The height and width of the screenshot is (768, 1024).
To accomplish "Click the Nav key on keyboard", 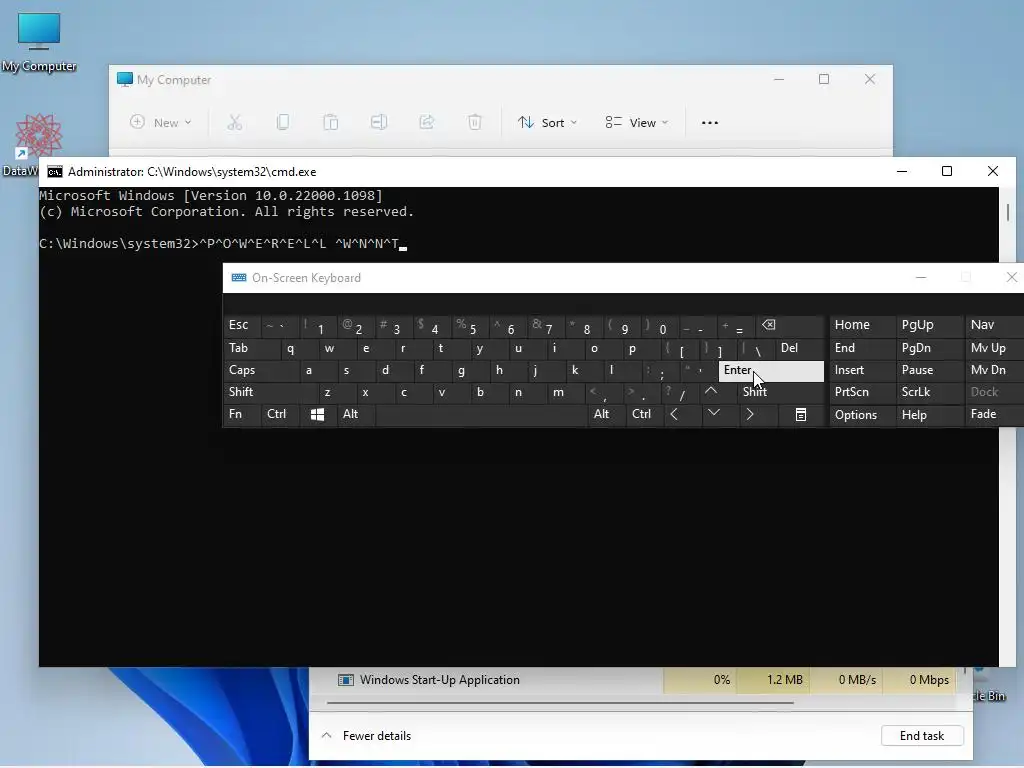I will (994, 325).
